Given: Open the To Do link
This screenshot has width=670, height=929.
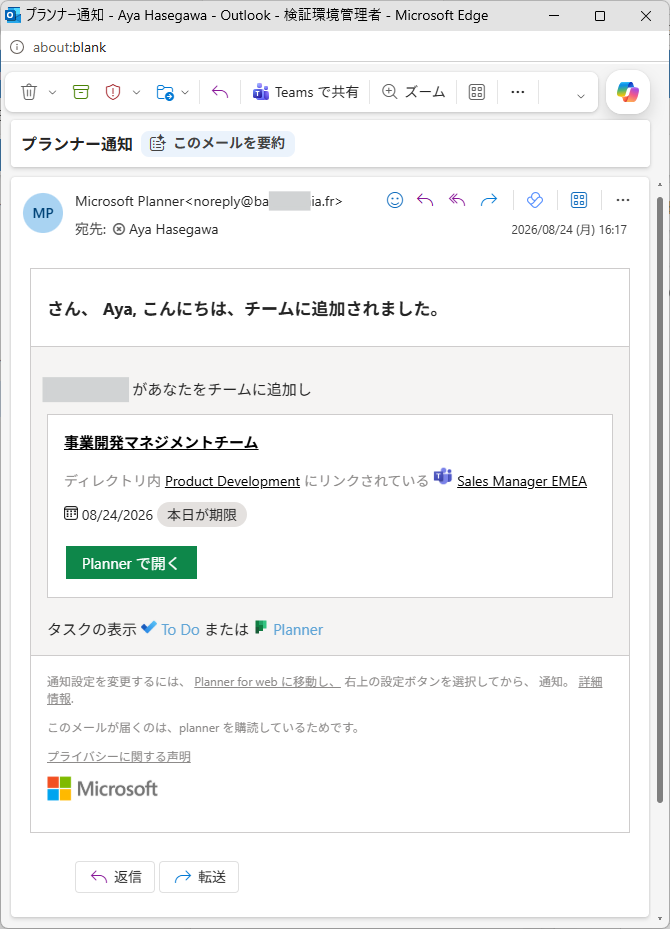Looking at the screenshot, I should [x=180, y=629].
